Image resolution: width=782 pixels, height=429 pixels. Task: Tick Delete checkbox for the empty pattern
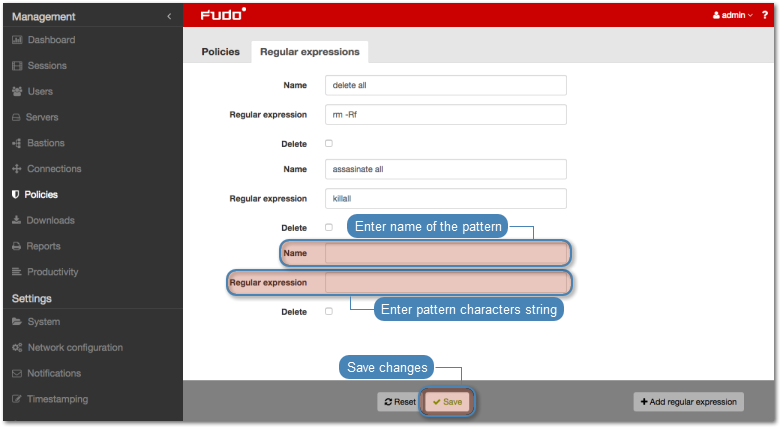tap(329, 312)
